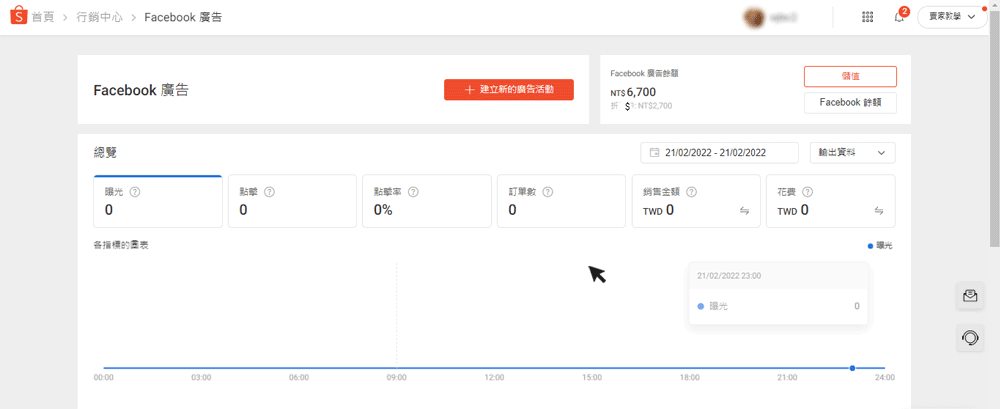Click the 各指標的圖表 chart label
This screenshot has height=409, width=1000.
[x=121, y=245]
